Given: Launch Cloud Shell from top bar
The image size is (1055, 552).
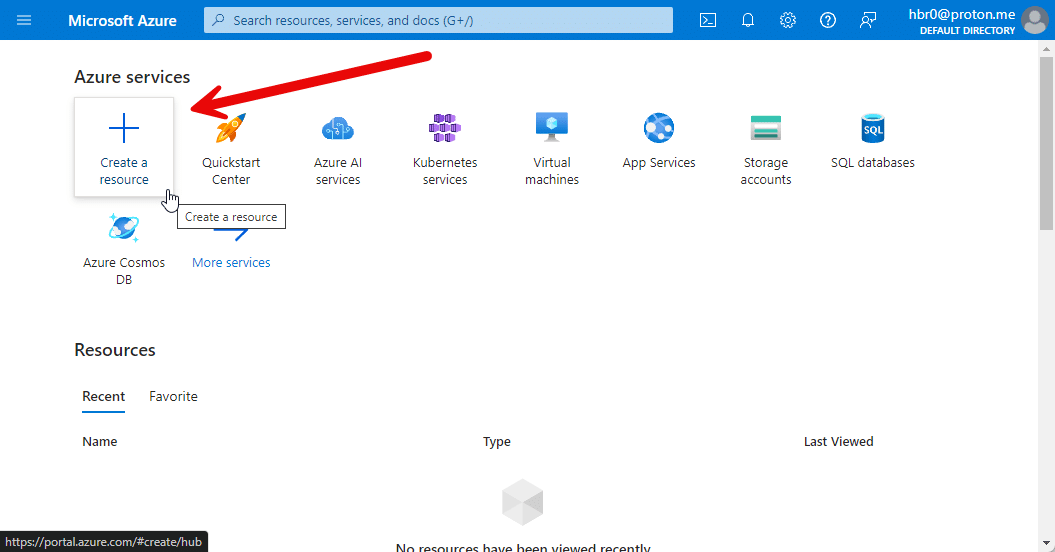Looking at the screenshot, I should [x=708, y=20].
